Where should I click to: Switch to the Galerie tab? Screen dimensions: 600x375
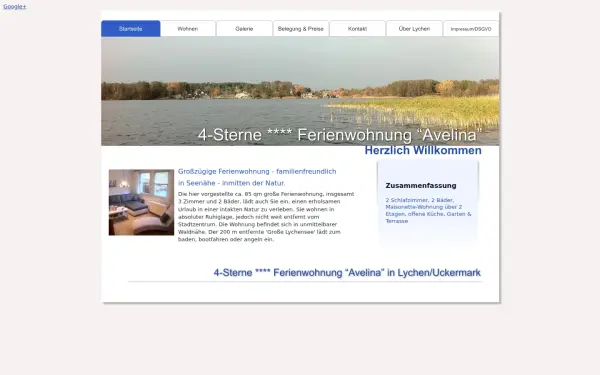click(x=244, y=29)
